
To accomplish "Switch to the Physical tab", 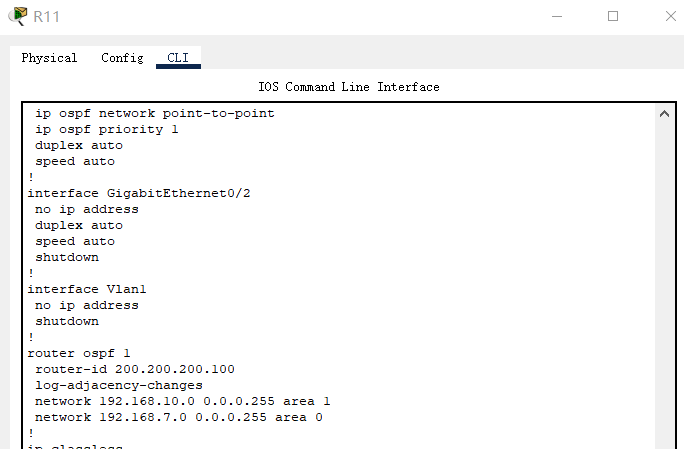I will 49,58.
